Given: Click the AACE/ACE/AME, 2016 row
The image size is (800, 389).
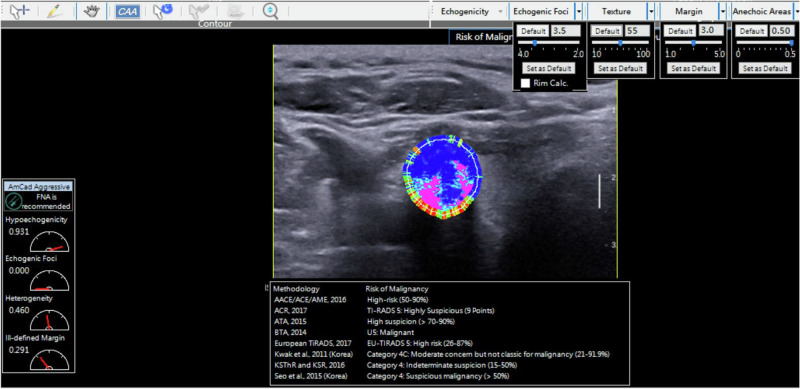Looking at the screenshot, I should (449, 300).
